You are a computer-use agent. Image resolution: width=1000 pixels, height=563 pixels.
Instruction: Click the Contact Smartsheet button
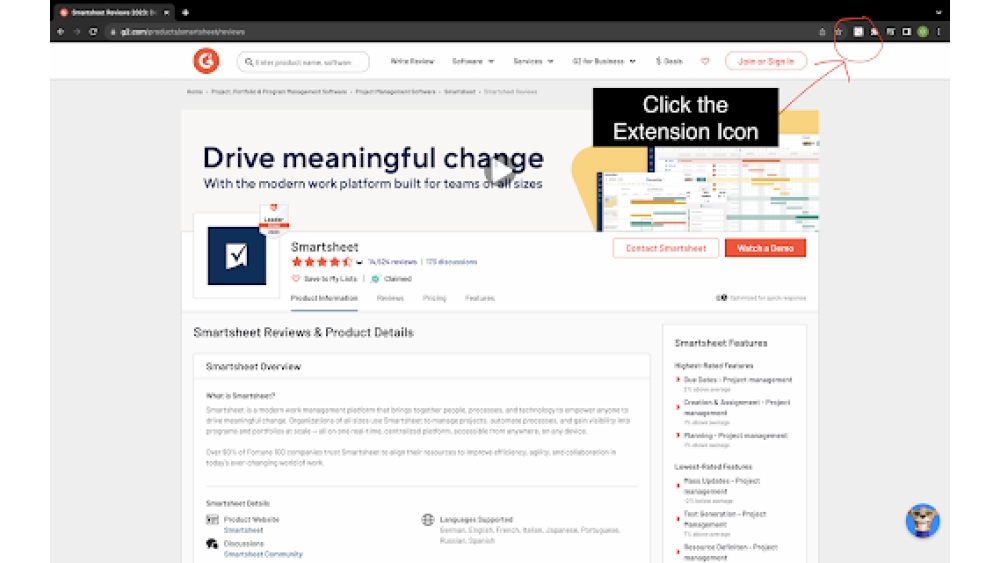pyautogui.click(x=666, y=248)
